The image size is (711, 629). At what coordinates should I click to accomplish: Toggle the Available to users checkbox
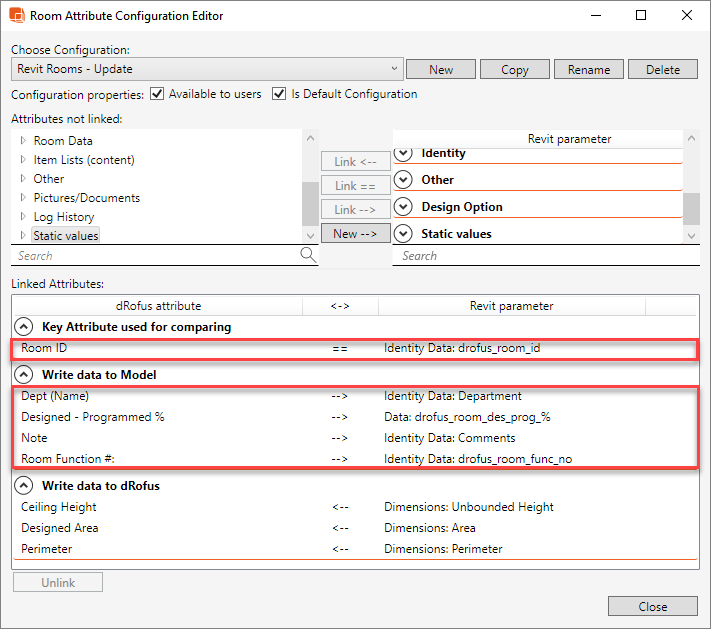coord(155,94)
